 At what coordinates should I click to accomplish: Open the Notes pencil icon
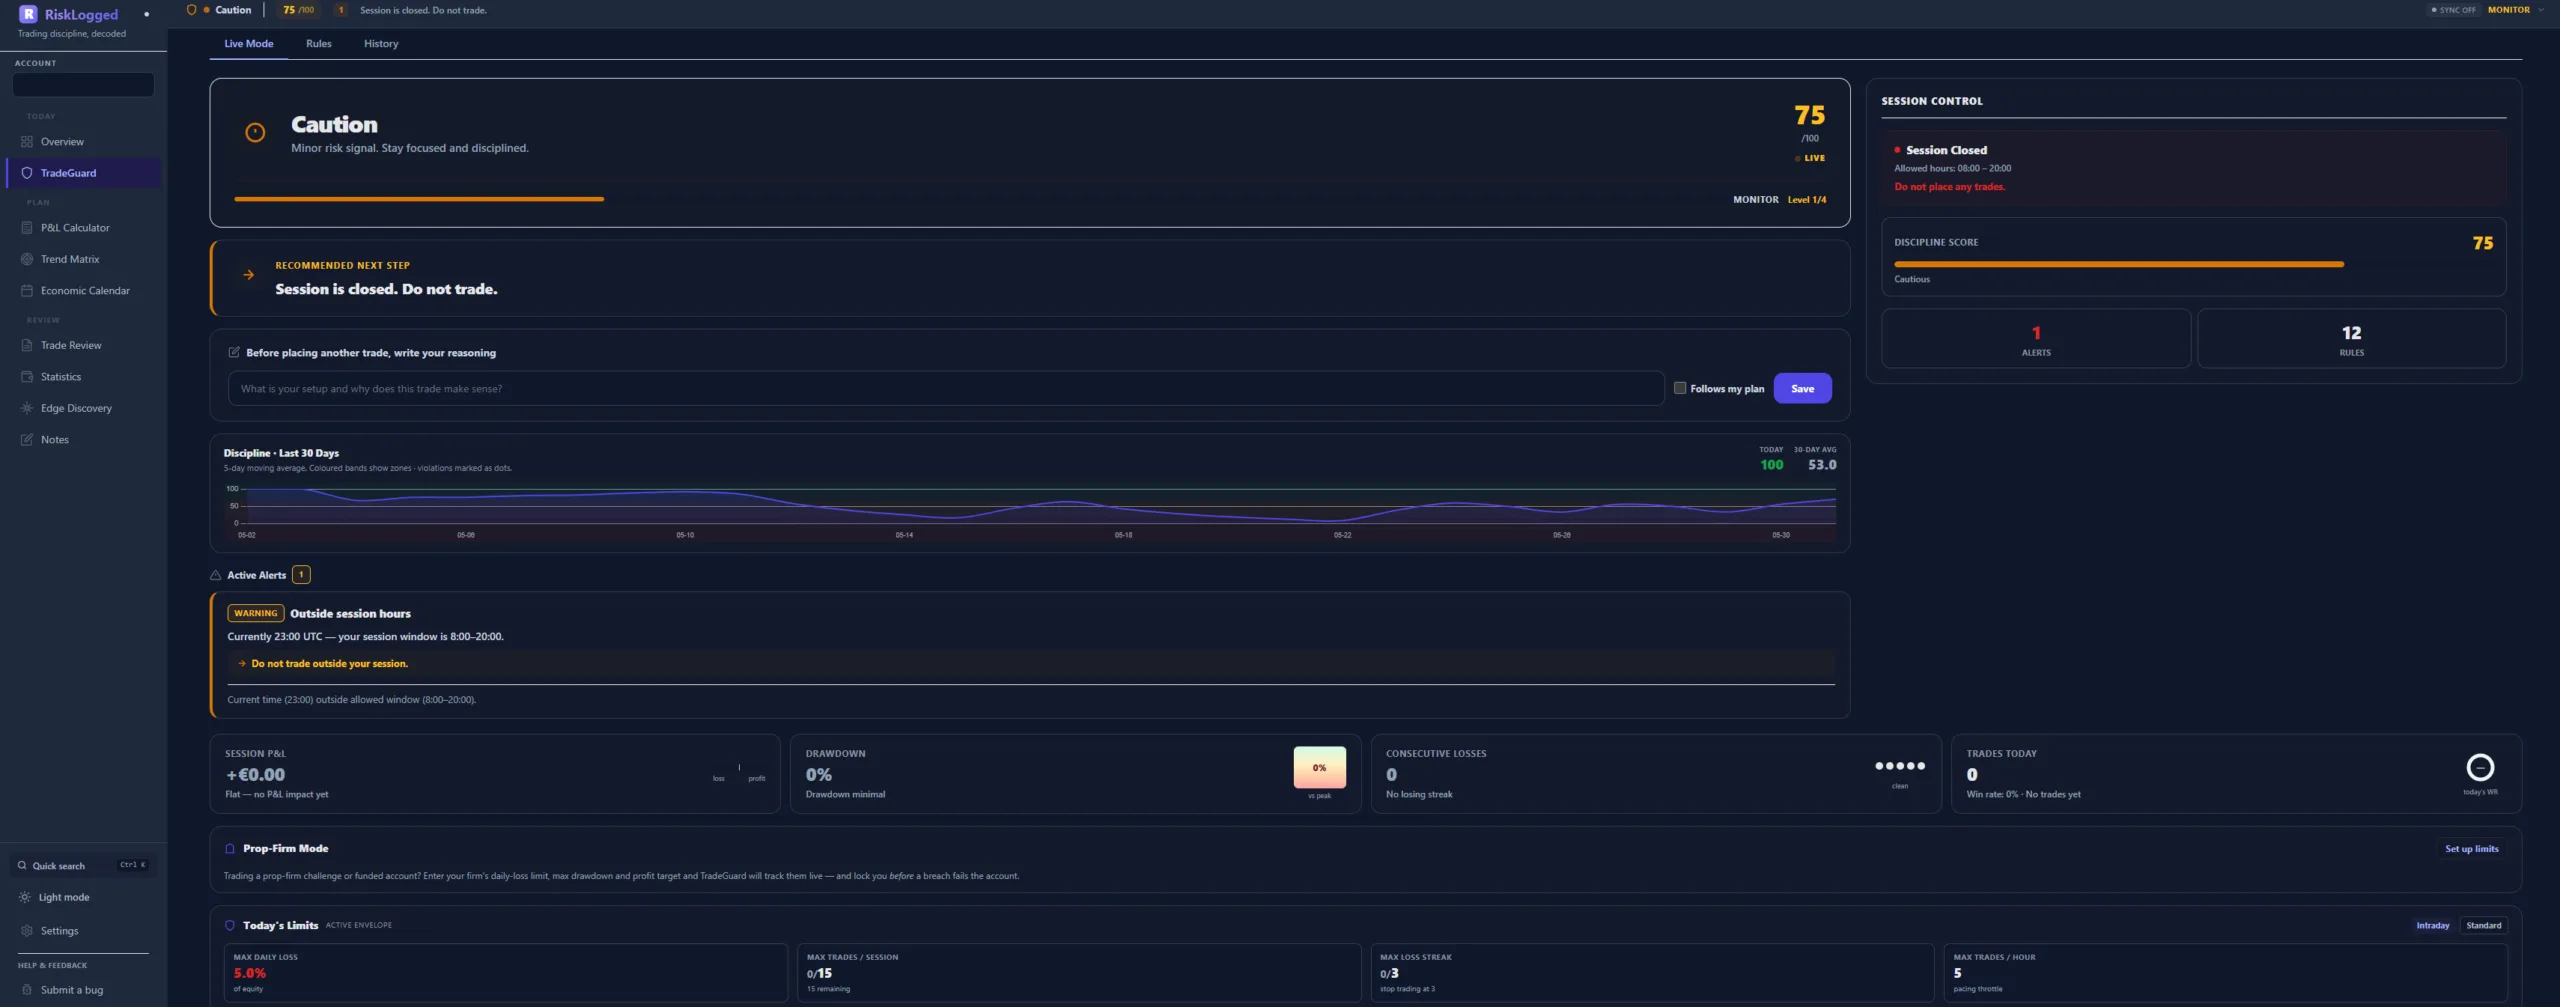point(27,440)
